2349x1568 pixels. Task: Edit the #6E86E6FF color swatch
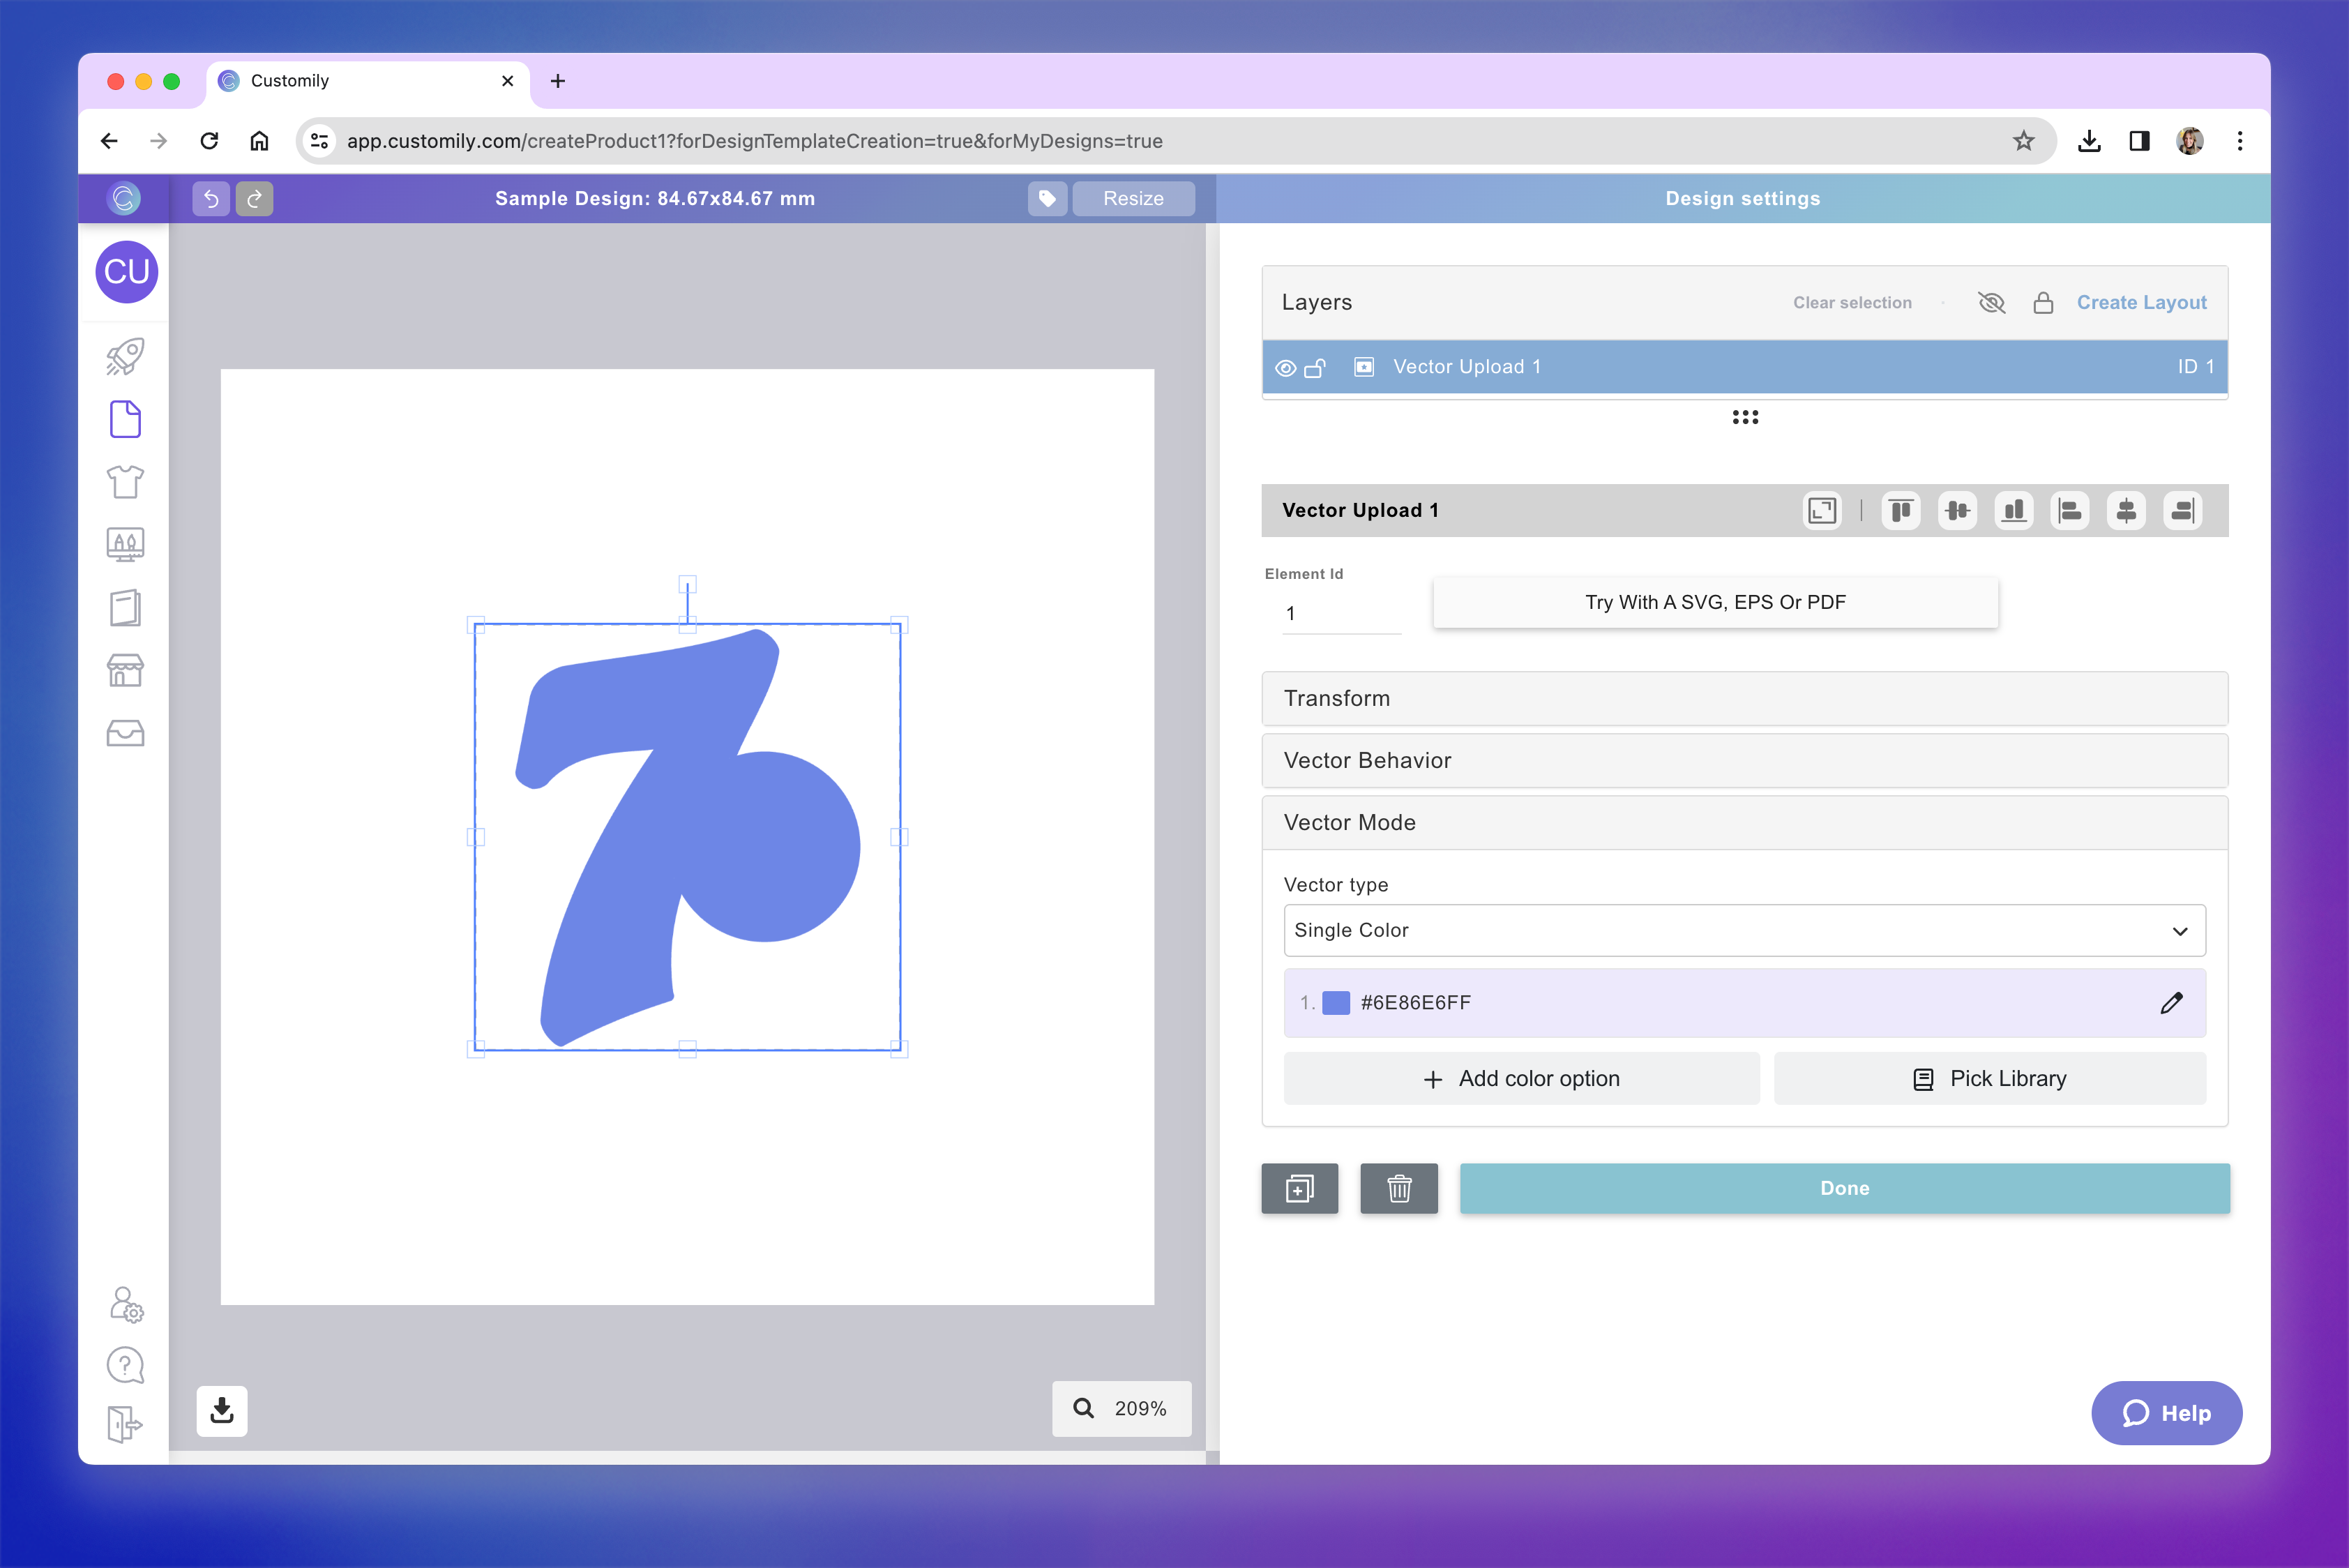[x=2172, y=1002]
